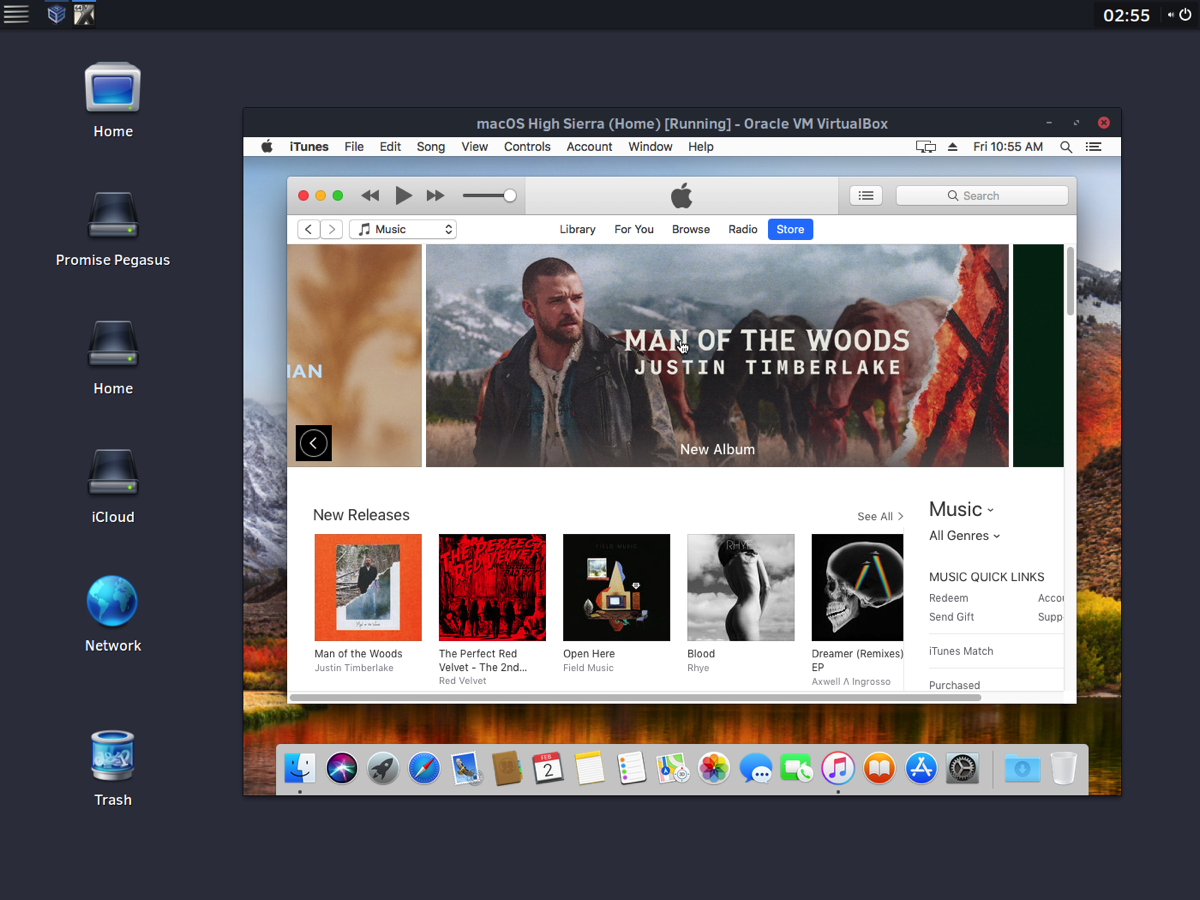Go back with the left chevron button
1200x900 pixels.
tap(309, 229)
